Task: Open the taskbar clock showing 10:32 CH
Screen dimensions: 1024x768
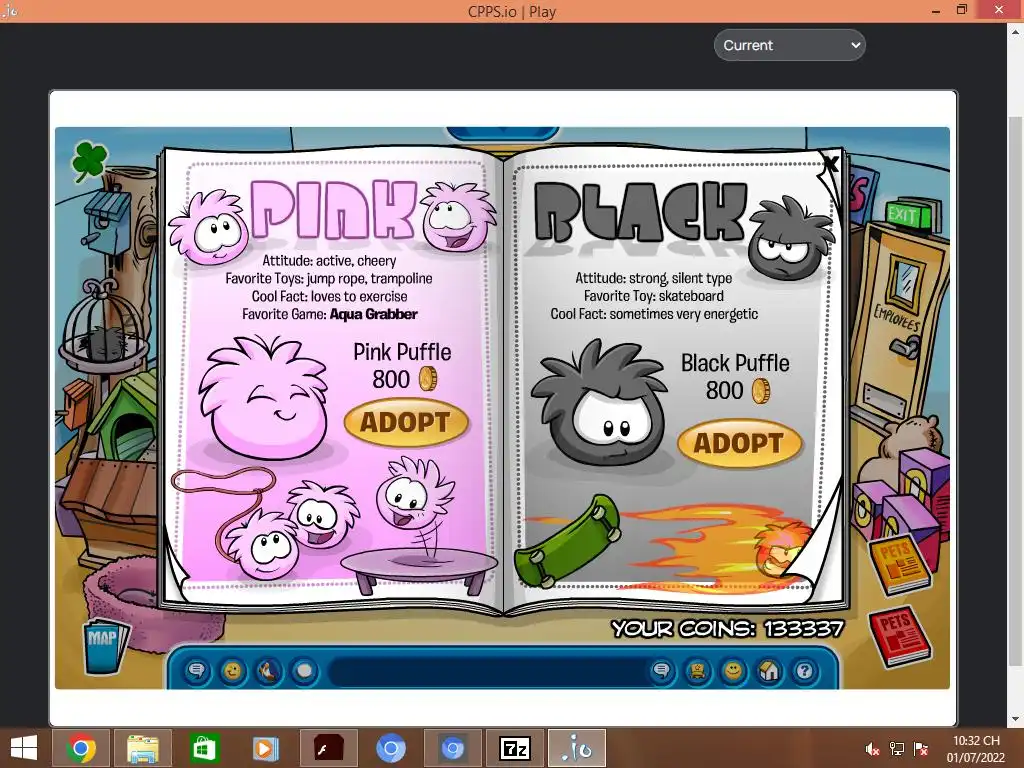Action: [976, 749]
